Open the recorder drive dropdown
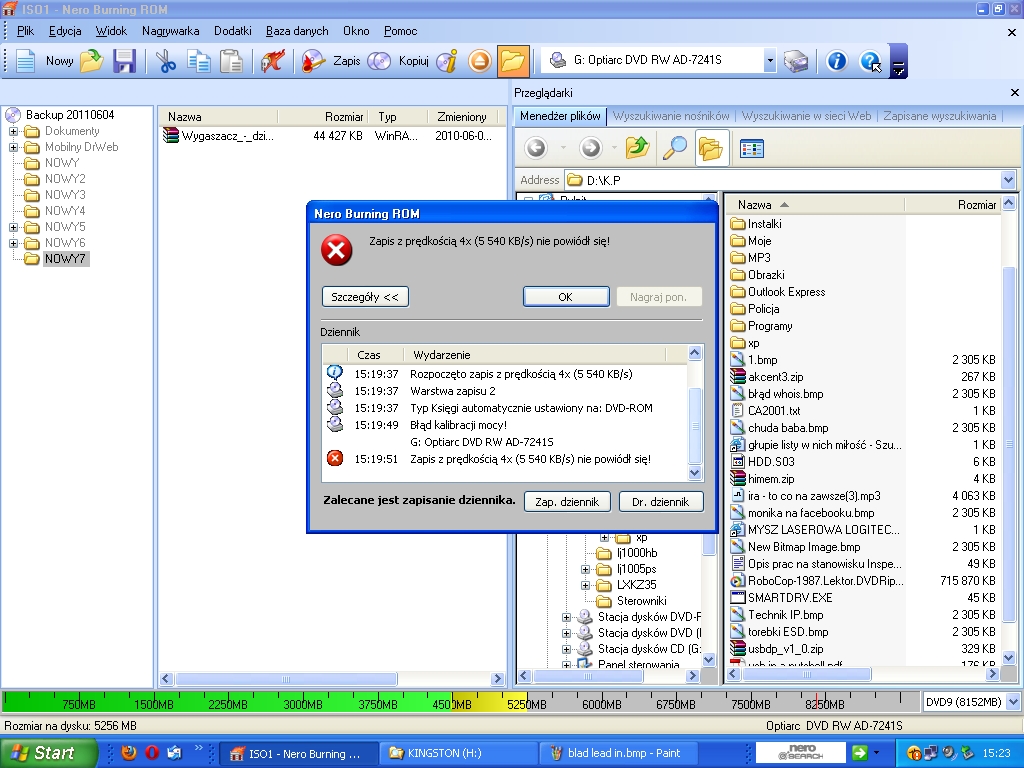Screen dimensions: 1024x768 [770, 61]
